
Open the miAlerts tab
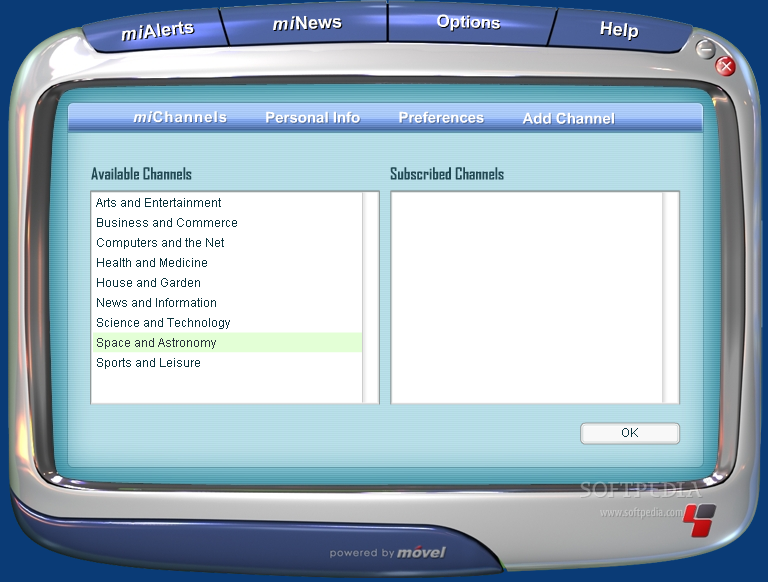157,31
